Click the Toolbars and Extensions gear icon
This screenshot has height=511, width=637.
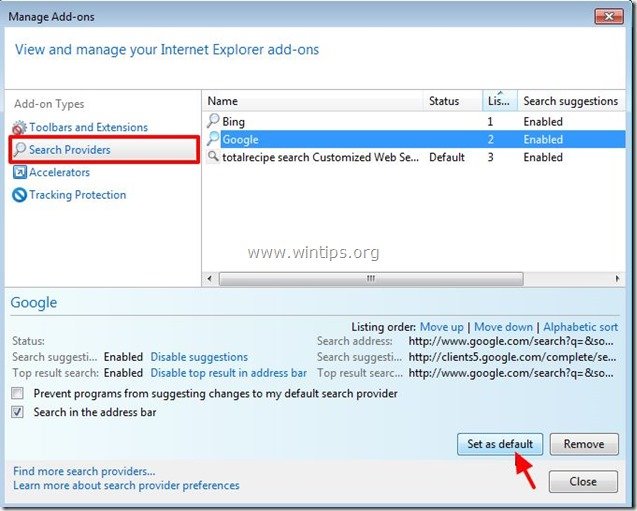(20, 128)
